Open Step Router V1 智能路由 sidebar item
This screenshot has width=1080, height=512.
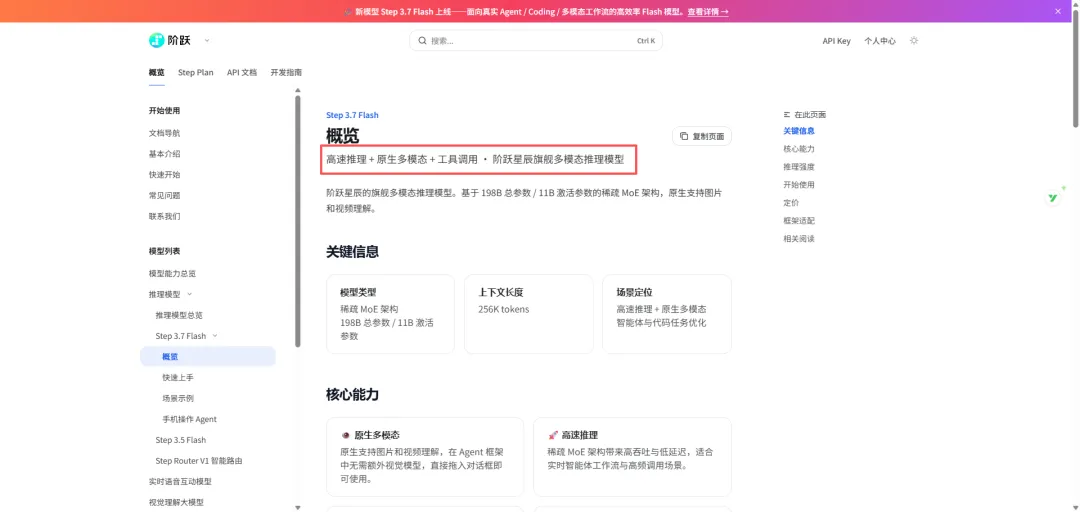point(198,460)
